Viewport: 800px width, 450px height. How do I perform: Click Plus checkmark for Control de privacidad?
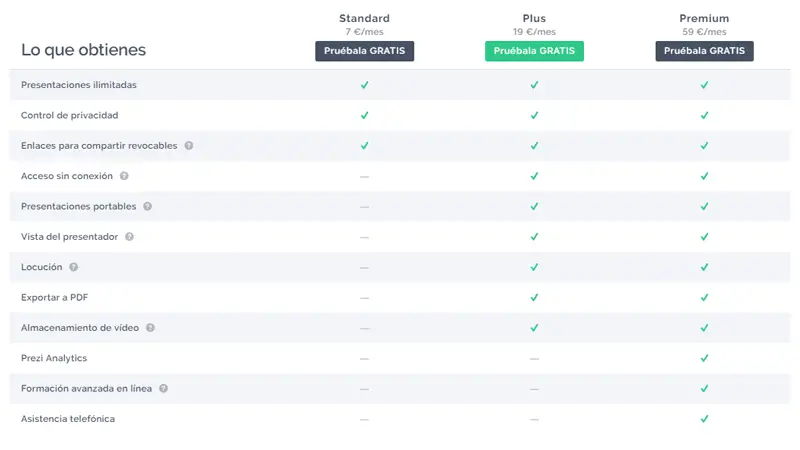coord(534,115)
